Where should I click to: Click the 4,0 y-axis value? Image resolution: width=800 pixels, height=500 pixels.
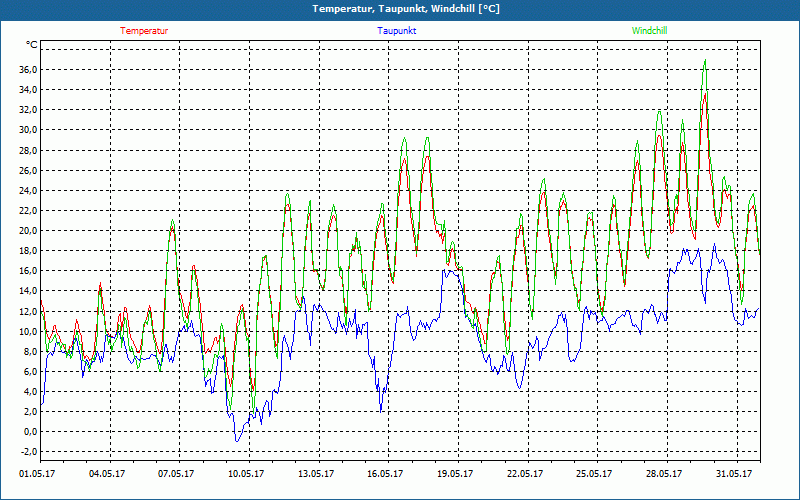pos(31,392)
